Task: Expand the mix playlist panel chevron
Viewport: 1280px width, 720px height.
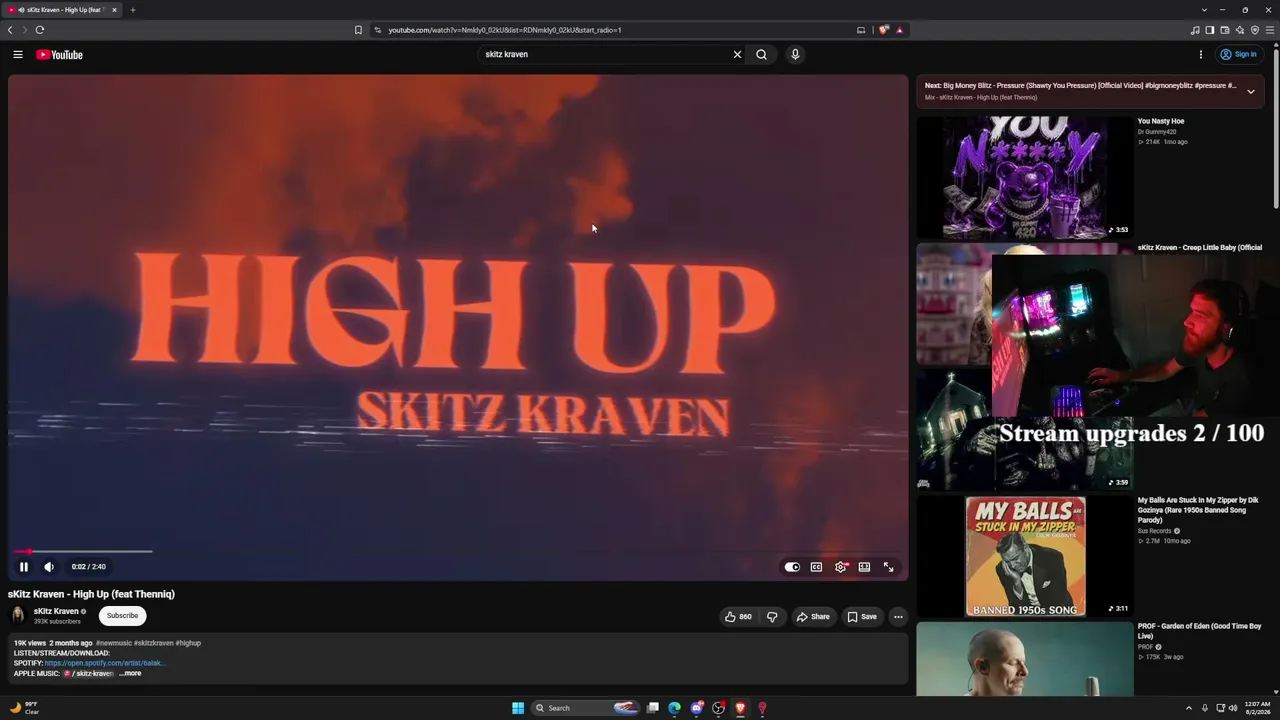Action: (1250, 91)
